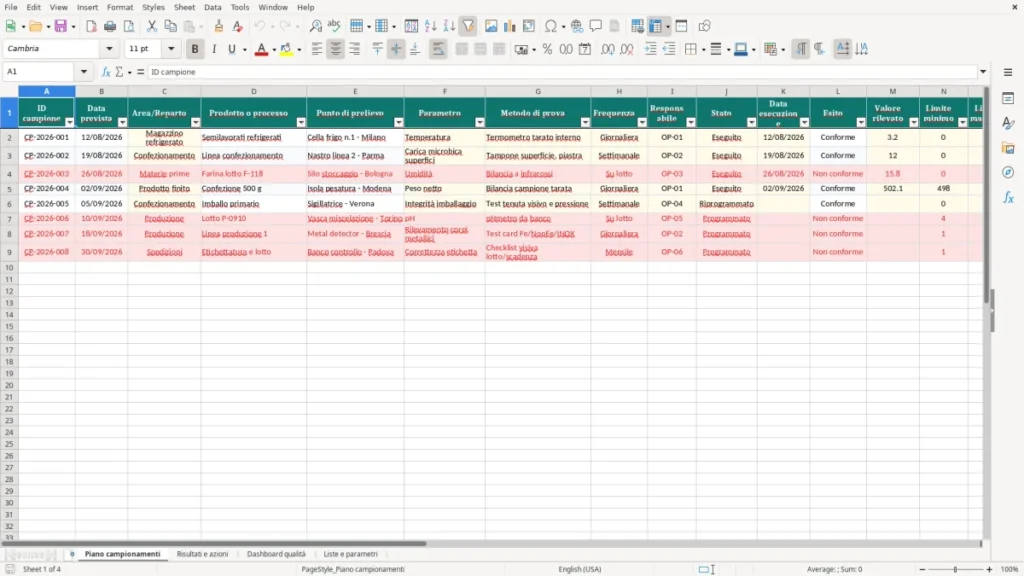The width and height of the screenshot is (1024, 576).
Task: Toggle Wrap Text button
Action: 438,49
